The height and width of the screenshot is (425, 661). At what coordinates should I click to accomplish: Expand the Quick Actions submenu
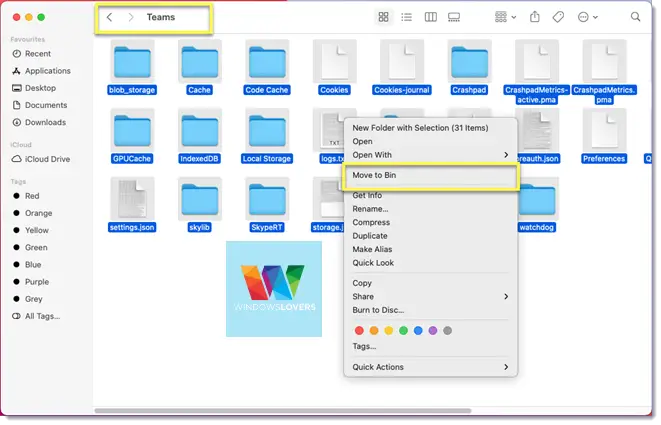(430, 367)
